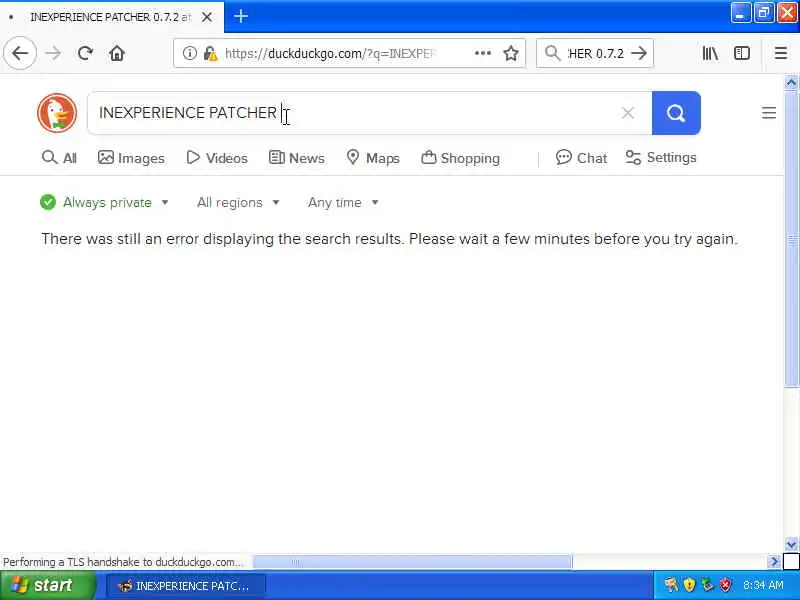Click the TLS handshake status text
800x600 pixels.
tap(122, 562)
